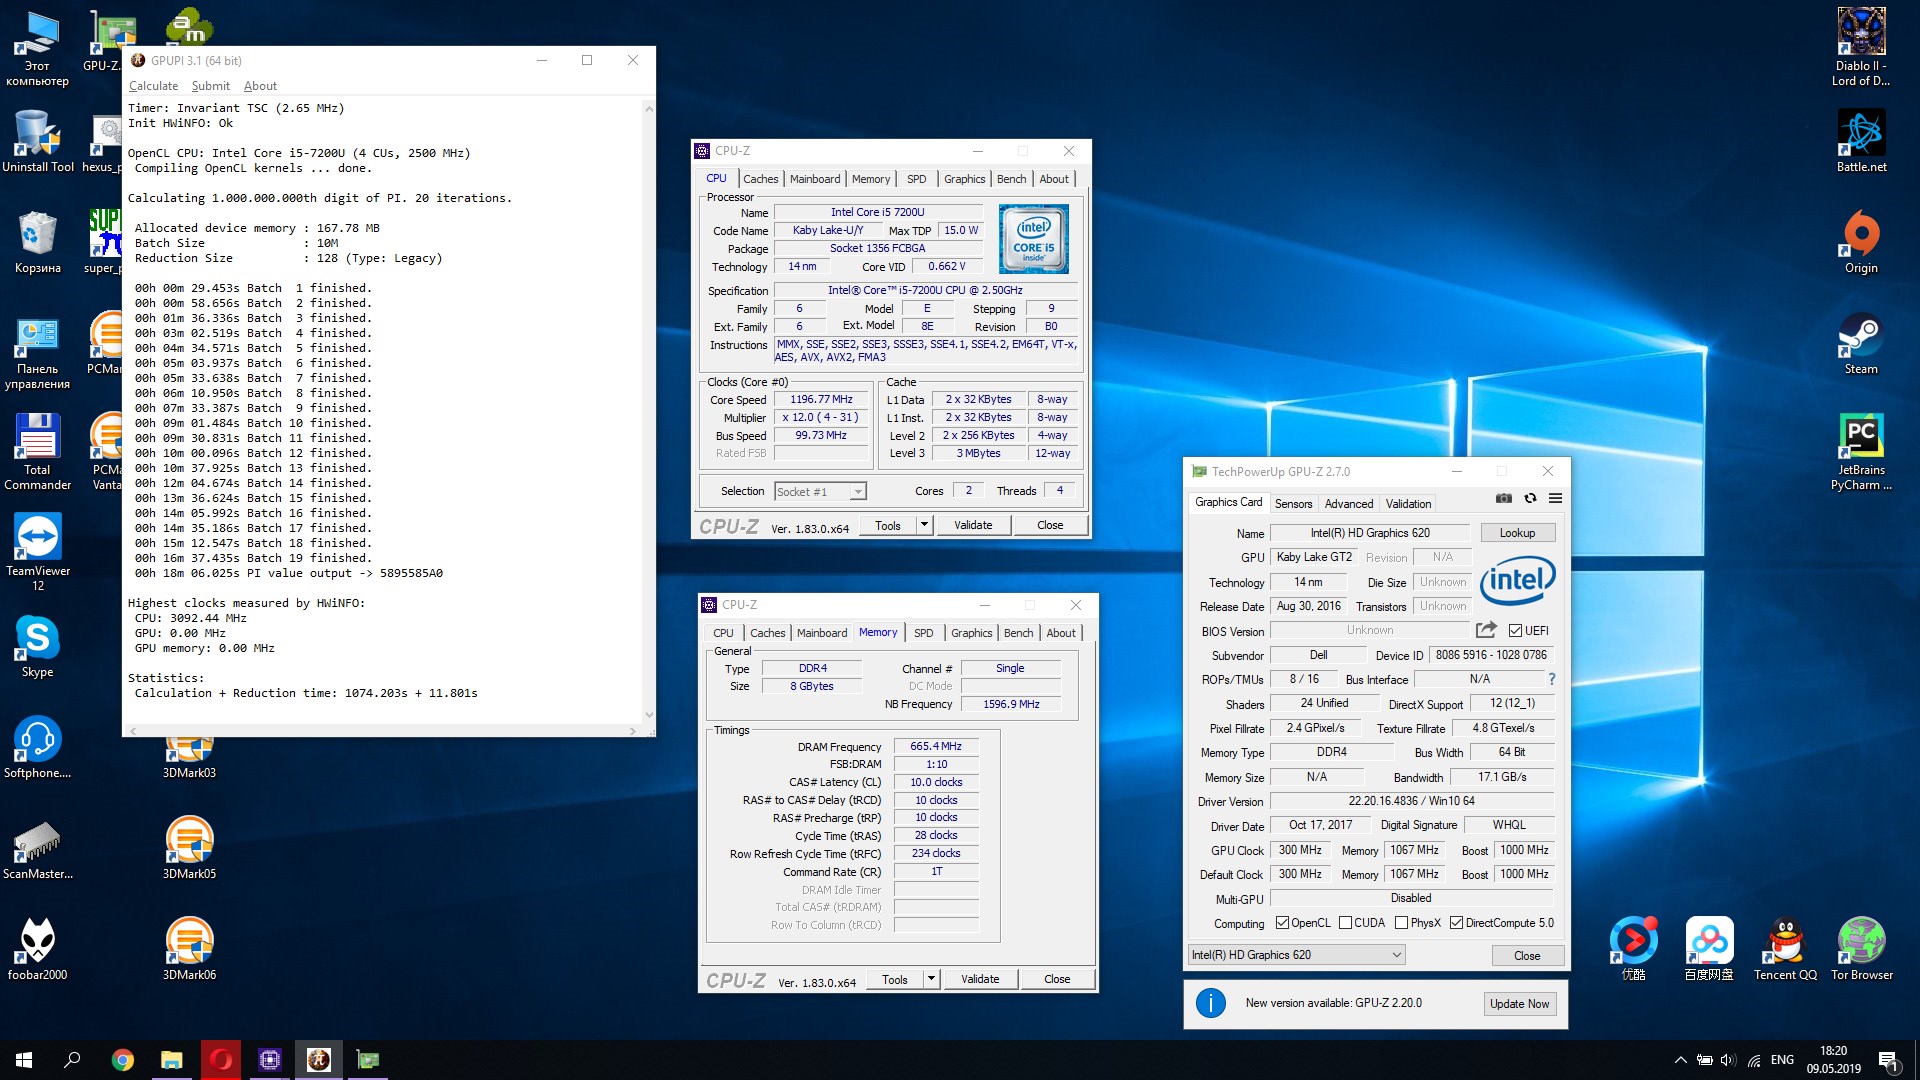Open the GPU-Z hamburger menu
1920x1080 pixels.
point(1555,498)
